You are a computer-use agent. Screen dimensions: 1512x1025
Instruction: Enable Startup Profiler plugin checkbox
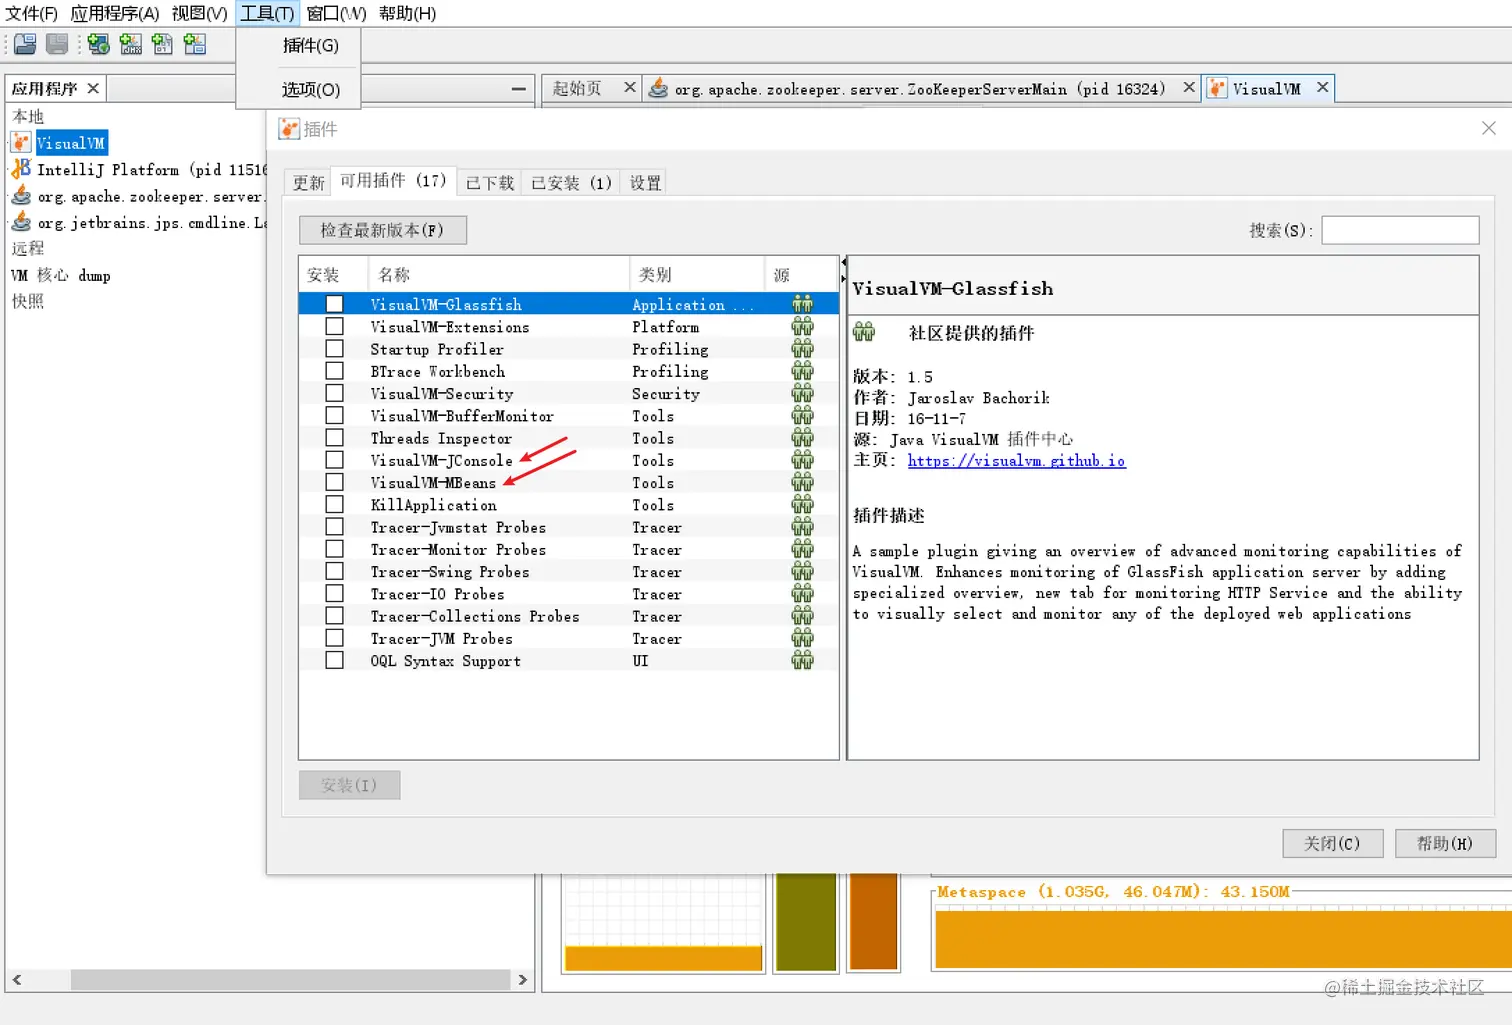point(334,348)
